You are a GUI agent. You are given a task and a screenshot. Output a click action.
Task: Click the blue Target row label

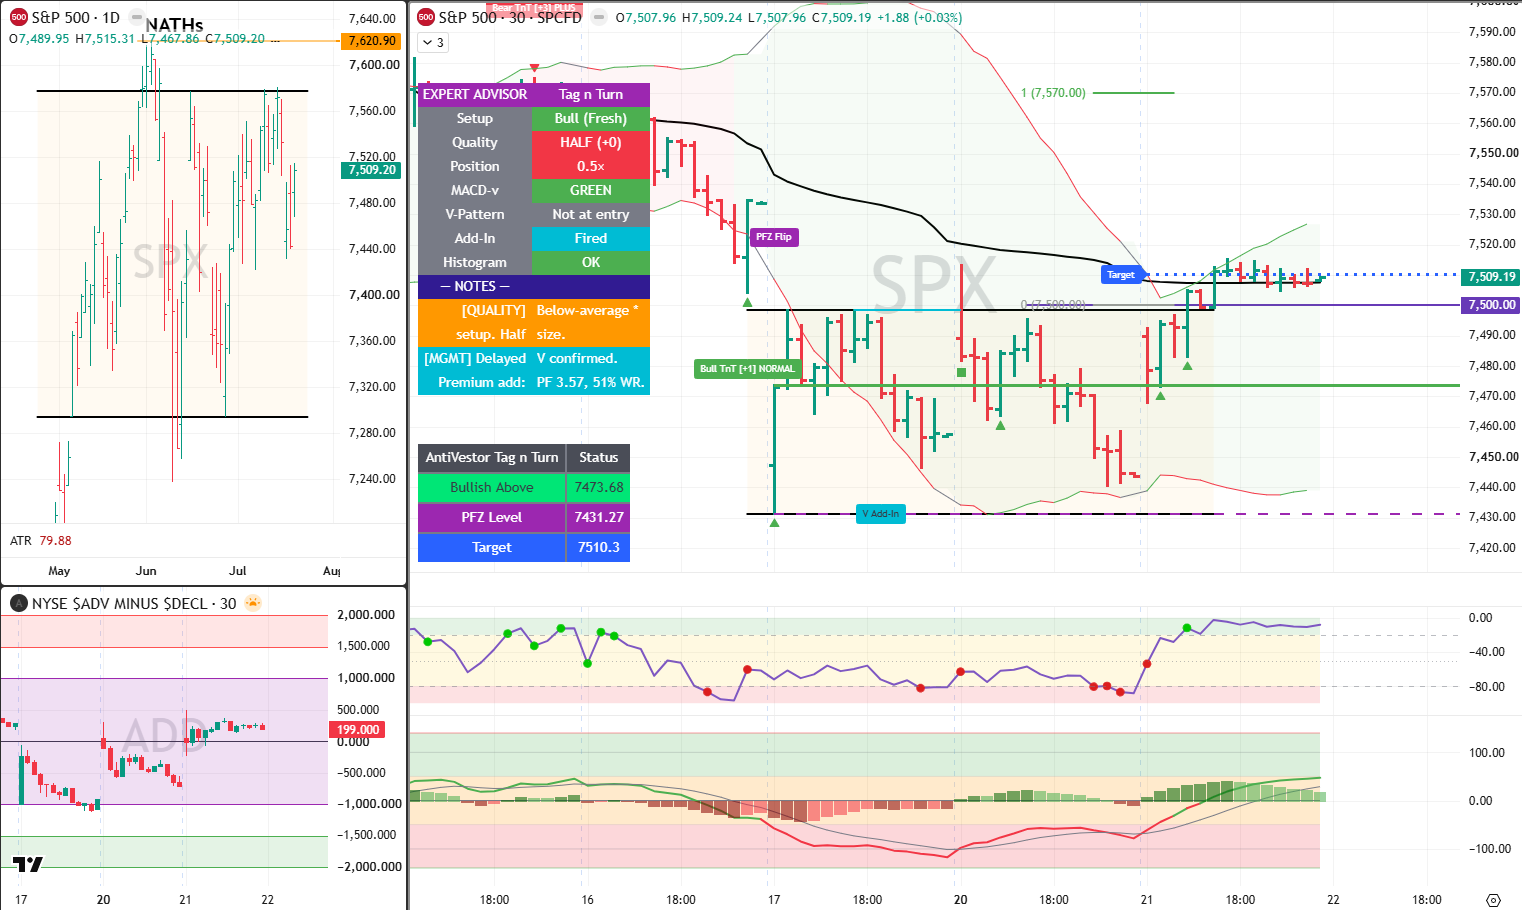(x=492, y=547)
